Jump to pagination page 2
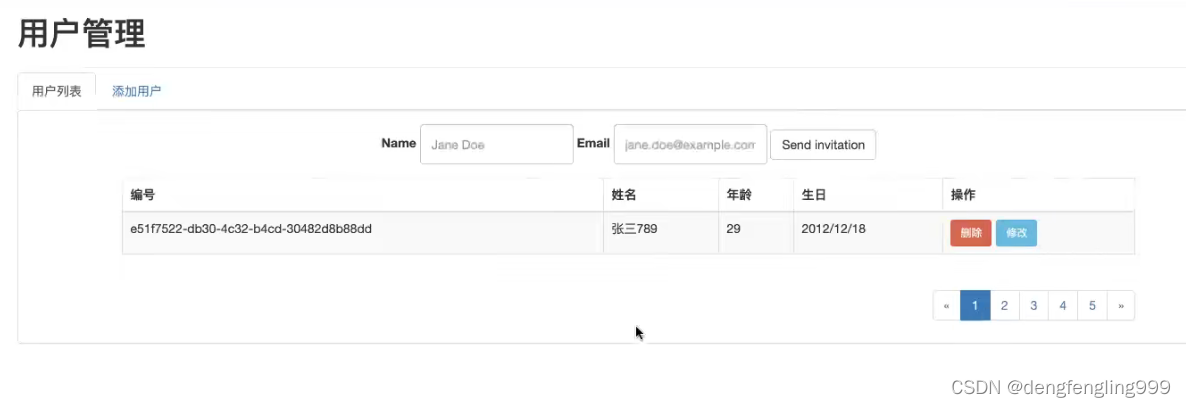The height and width of the screenshot is (407, 1186). pyautogui.click(x=1004, y=306)
